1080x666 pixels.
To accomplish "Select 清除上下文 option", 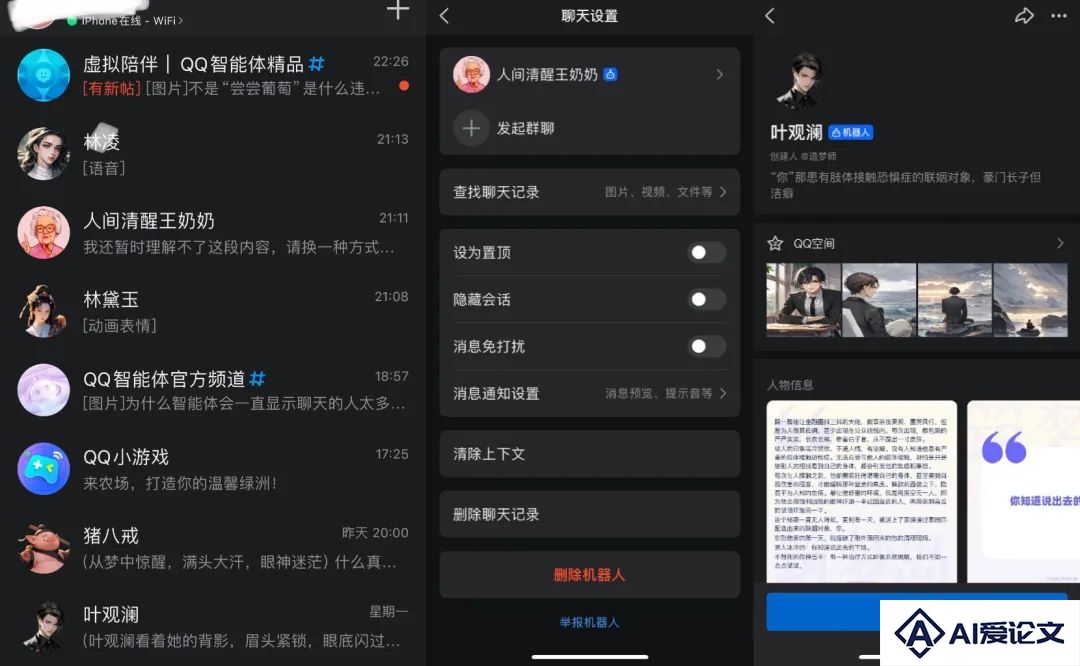I will point(590,454).
